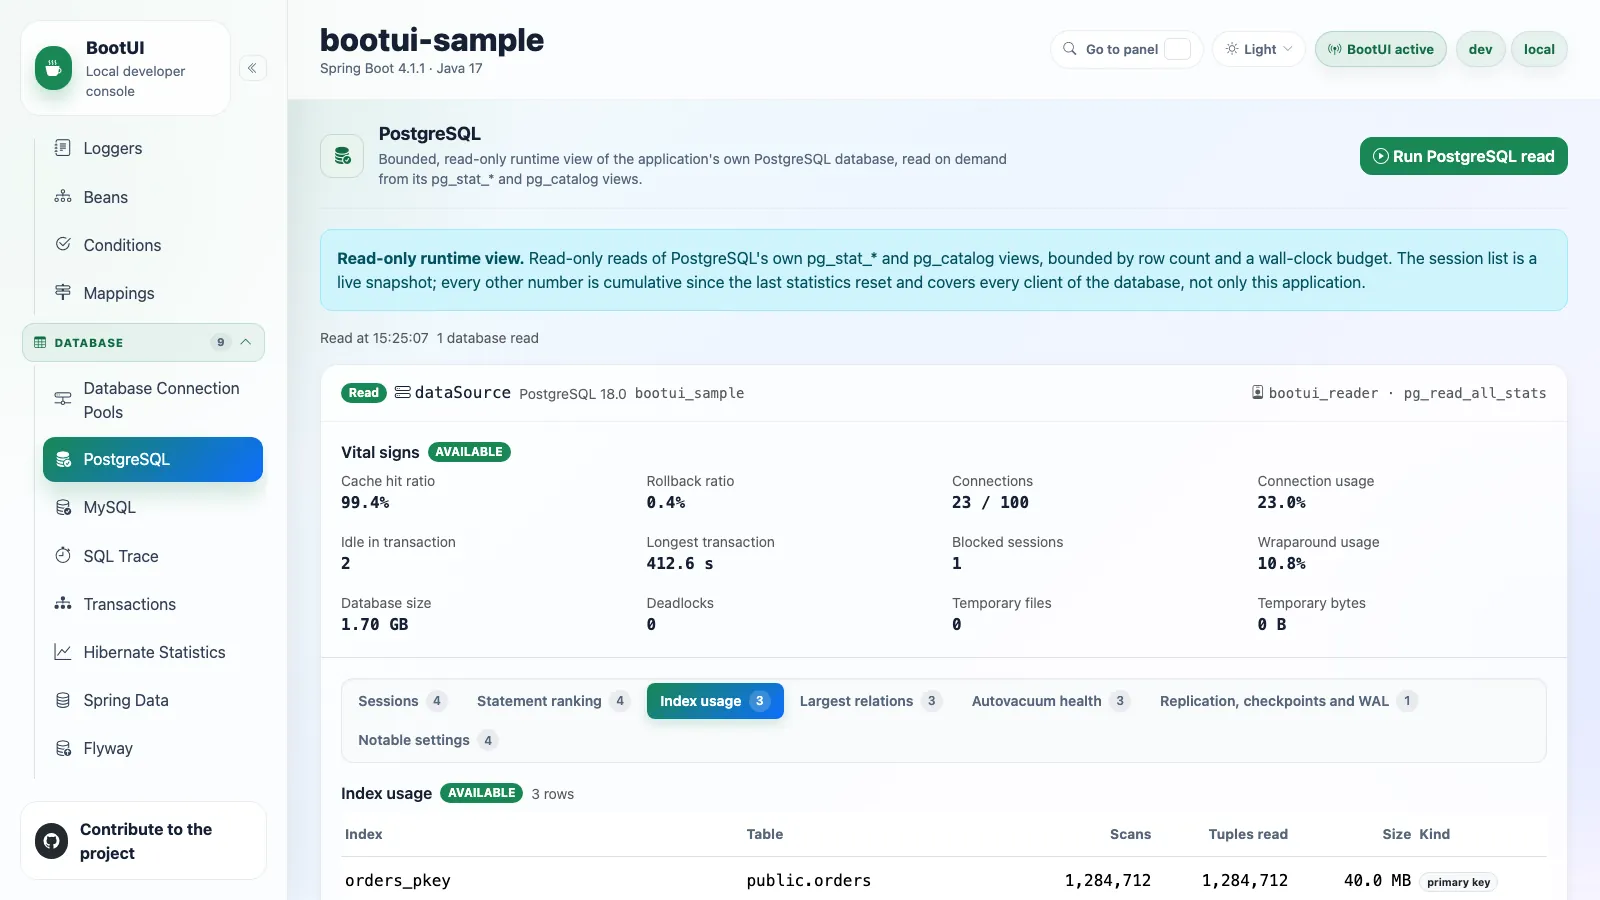This screenshot has width=1600, height=900.
Task: Click the SQL Trace stopwatch icon
Action: [x=63, y=555]
